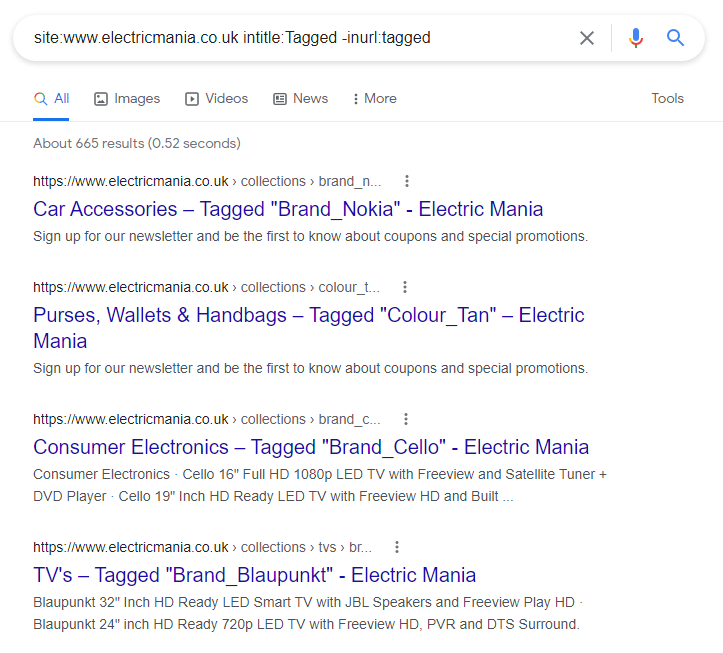Open the search Tools options

click(667, 99)
